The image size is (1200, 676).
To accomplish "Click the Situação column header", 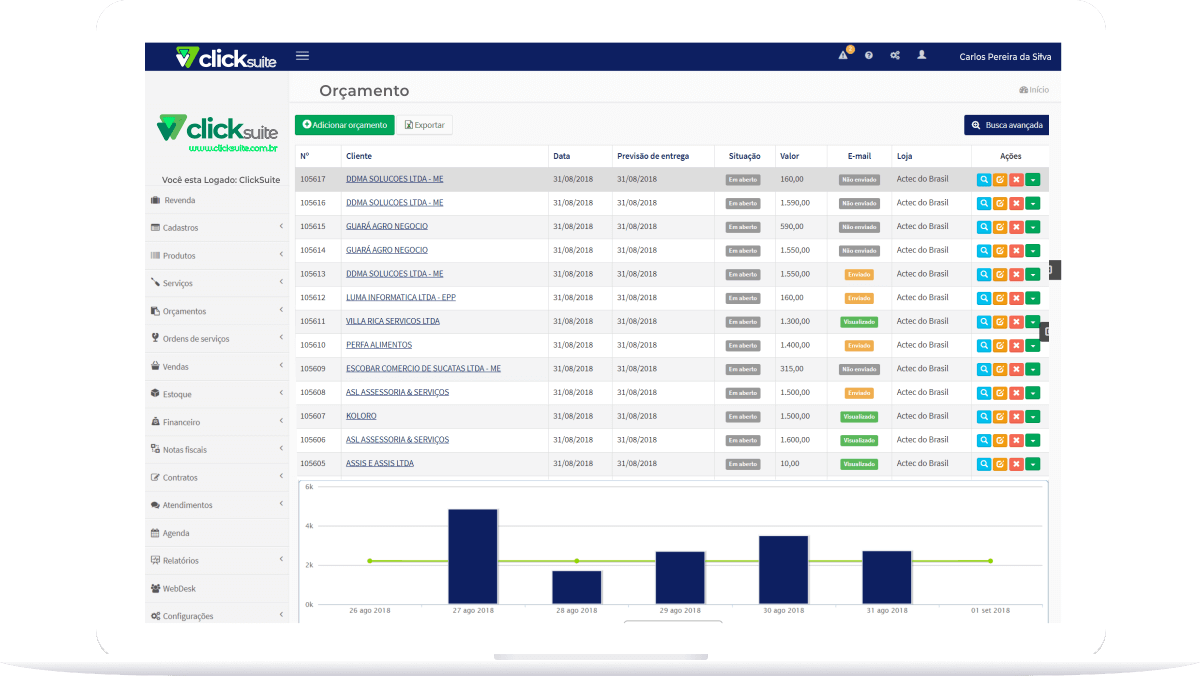I will tap(745, 156).
